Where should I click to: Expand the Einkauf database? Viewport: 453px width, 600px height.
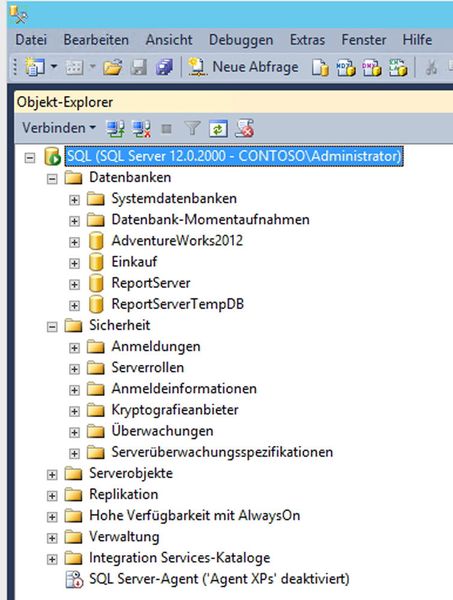[x=74, y=263]
